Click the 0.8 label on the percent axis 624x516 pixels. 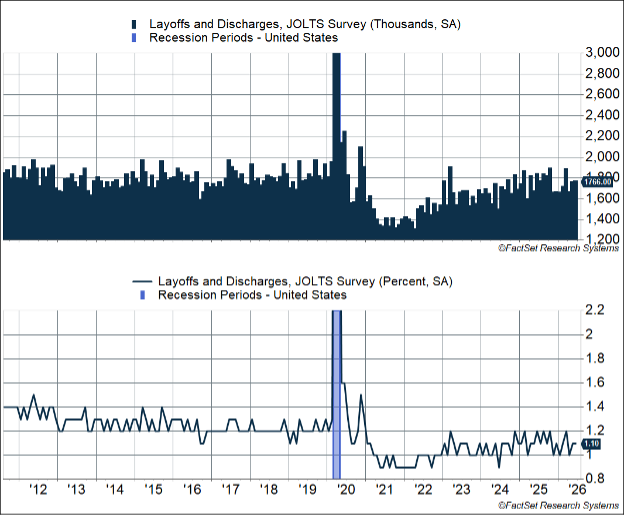[x=595, y=479]
